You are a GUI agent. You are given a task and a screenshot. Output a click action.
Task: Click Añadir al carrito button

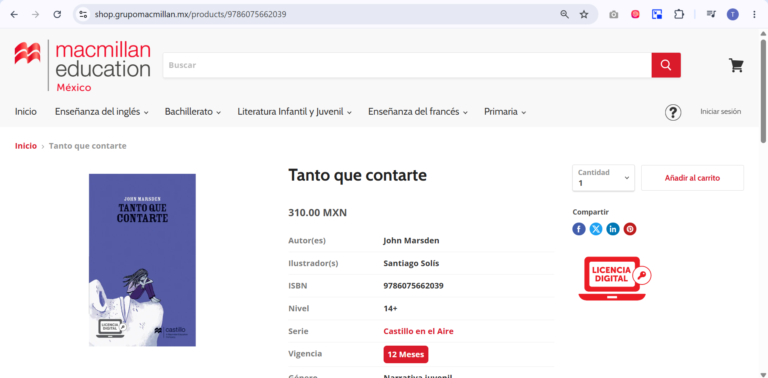(x=692, y=178)
